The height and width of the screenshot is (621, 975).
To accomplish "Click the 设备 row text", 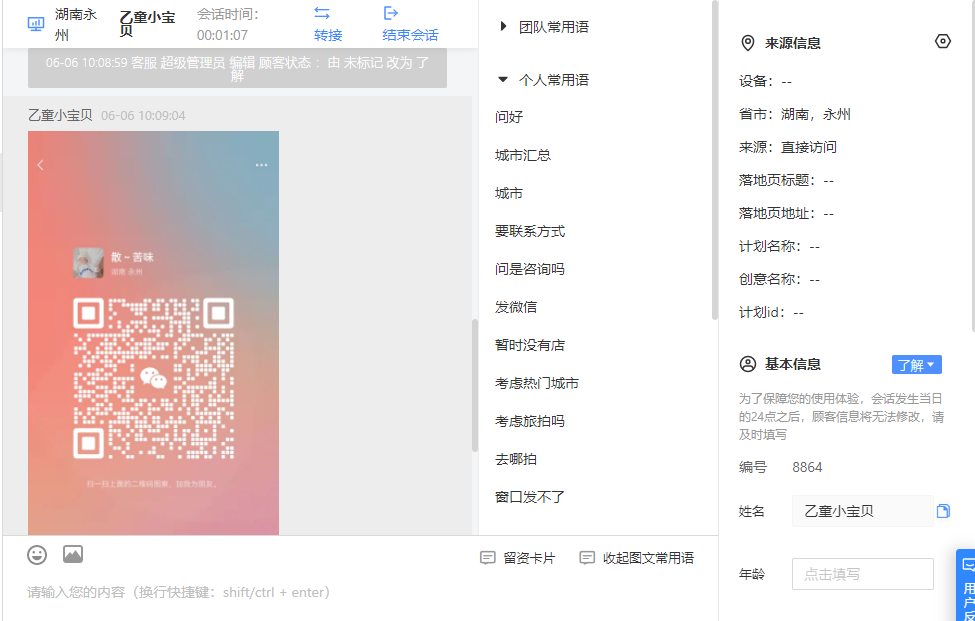I will [x=765, y=81].
